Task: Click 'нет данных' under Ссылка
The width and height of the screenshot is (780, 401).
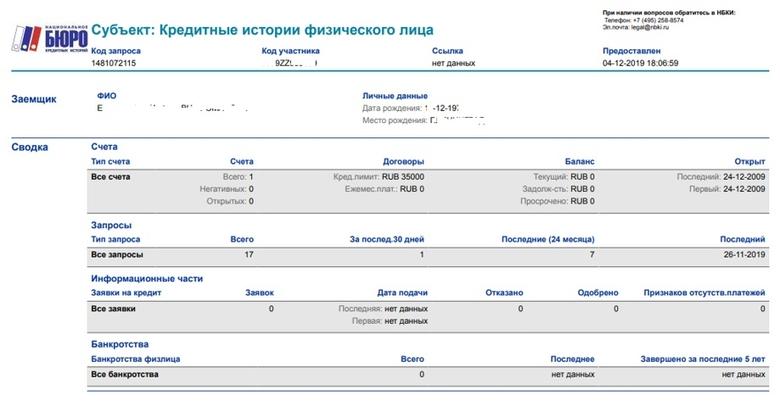Action: (x=453, y=63)
